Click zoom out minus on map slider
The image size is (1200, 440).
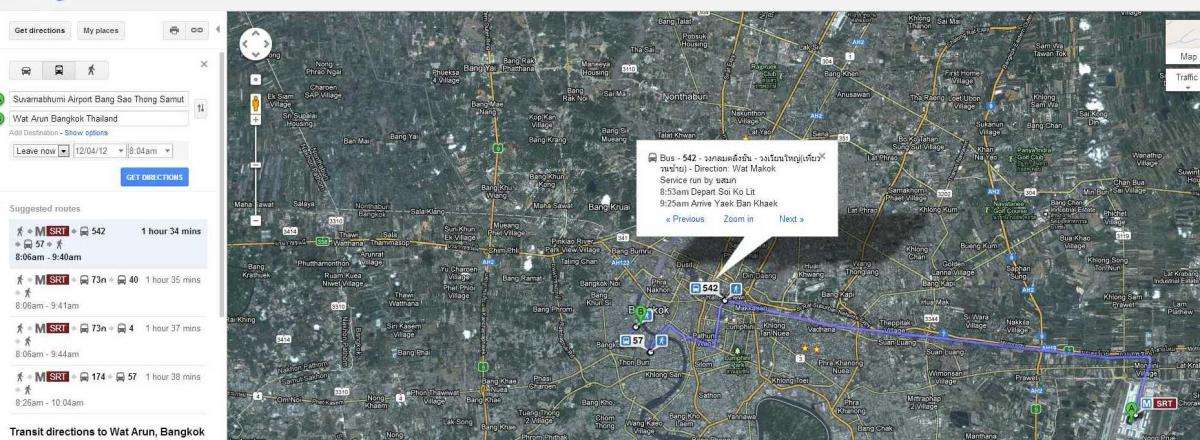256,220
